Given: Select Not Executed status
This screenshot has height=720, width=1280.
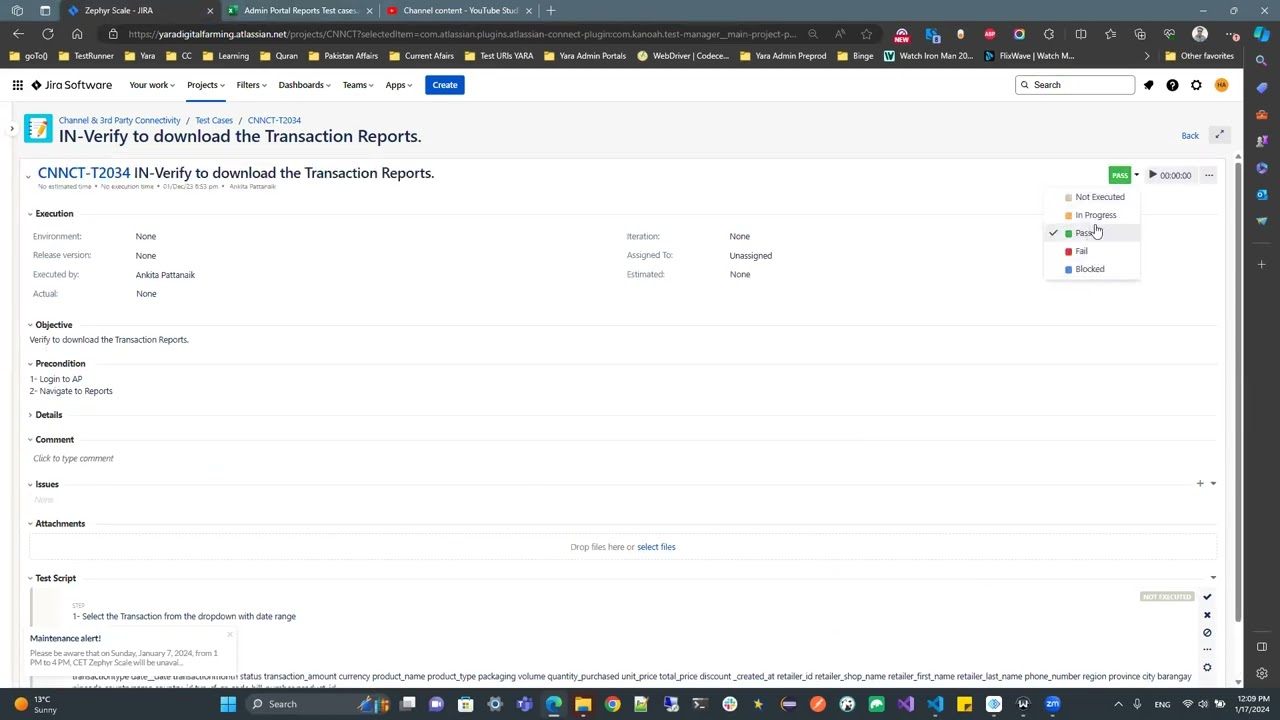Looking at the screenshot, I should pos(1092,197).
